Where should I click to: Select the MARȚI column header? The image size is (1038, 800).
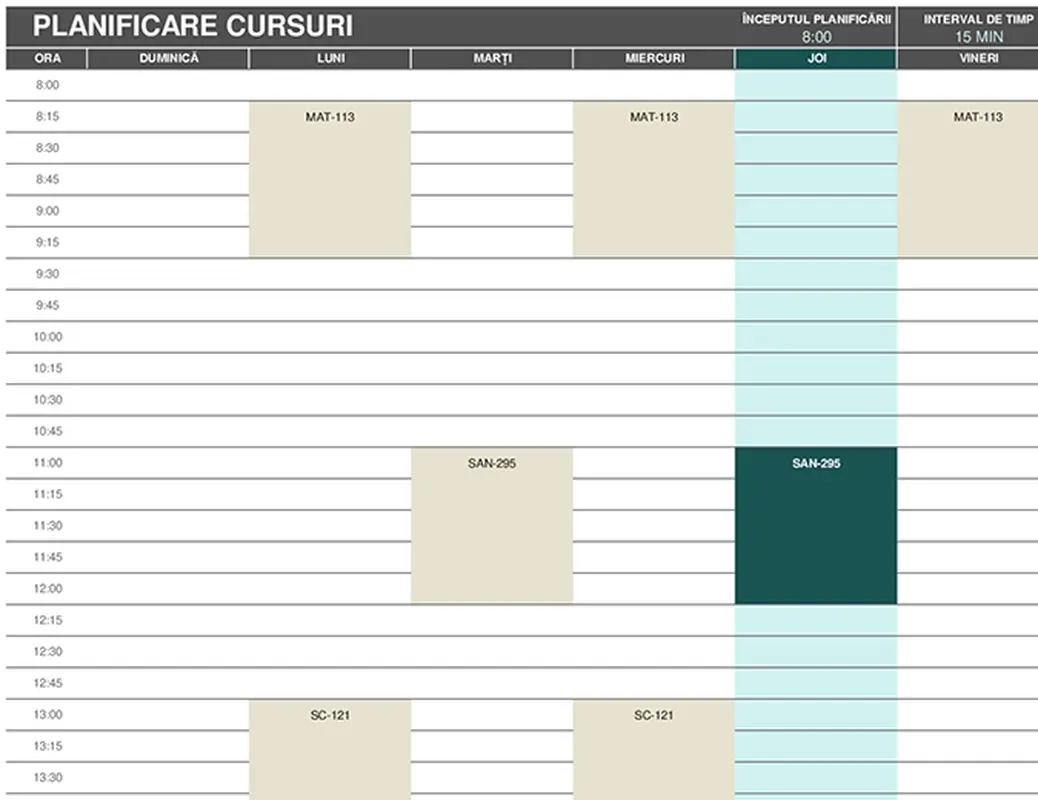tap(492, 58)
